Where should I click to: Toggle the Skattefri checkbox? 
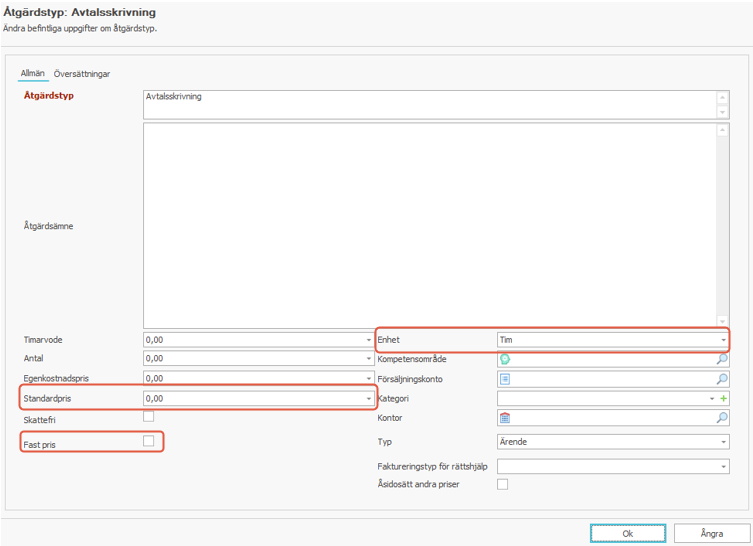pos(149,417)
